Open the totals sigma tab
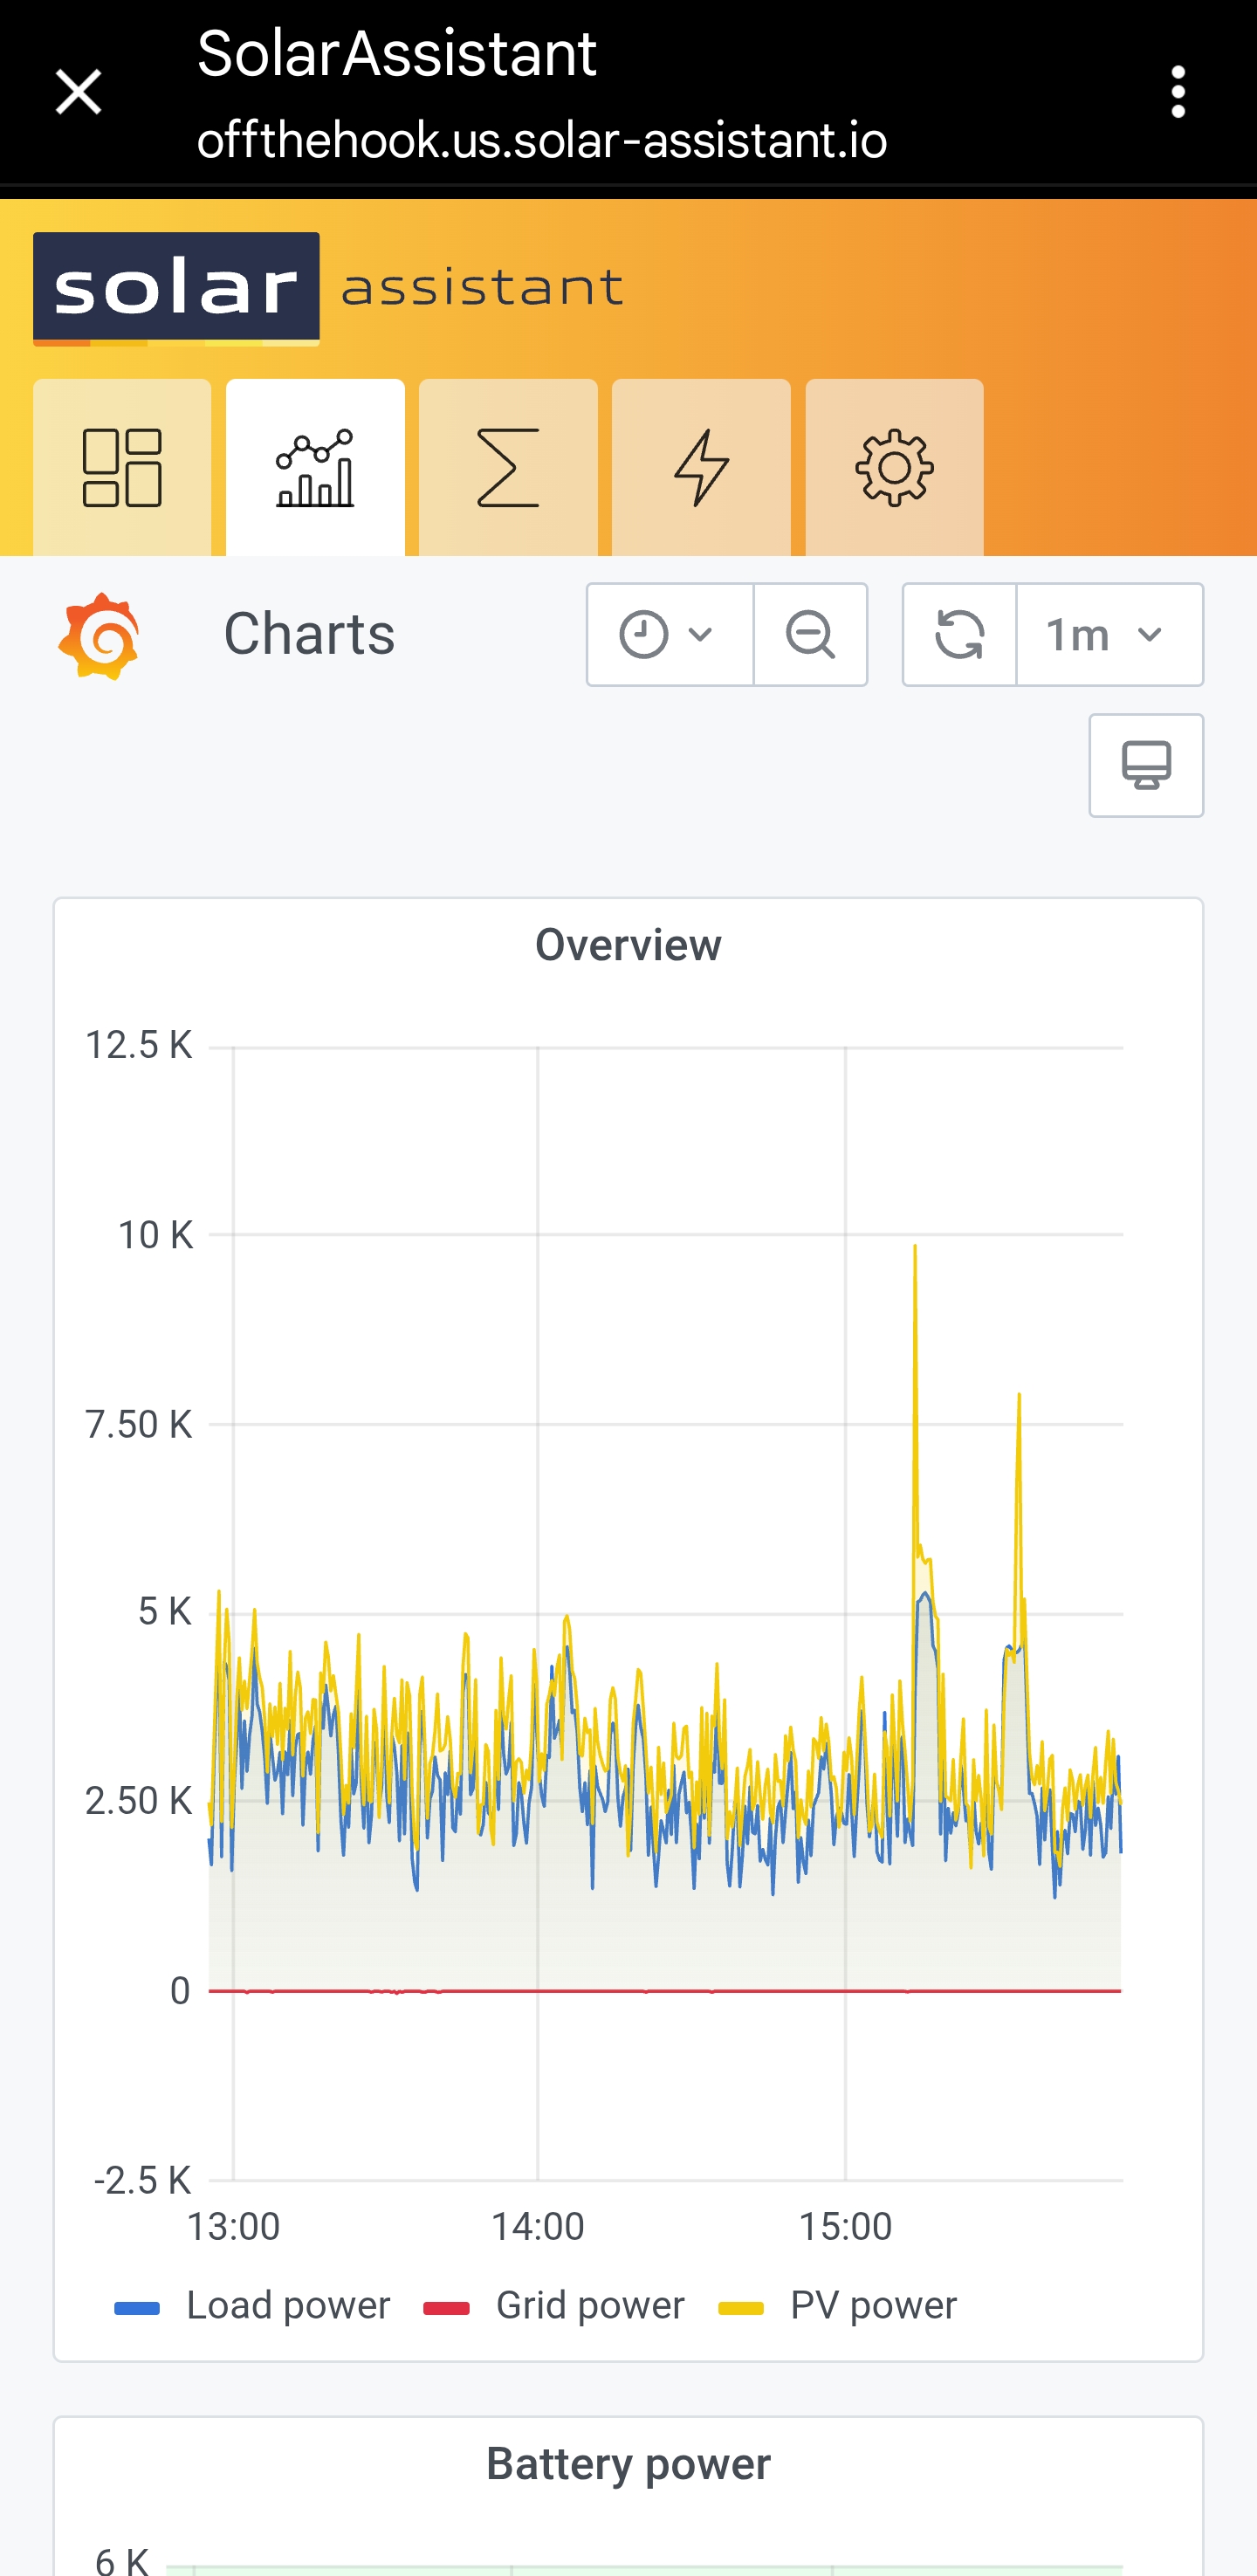This screenshot has height=2576, width=1257. click(508, 467)
